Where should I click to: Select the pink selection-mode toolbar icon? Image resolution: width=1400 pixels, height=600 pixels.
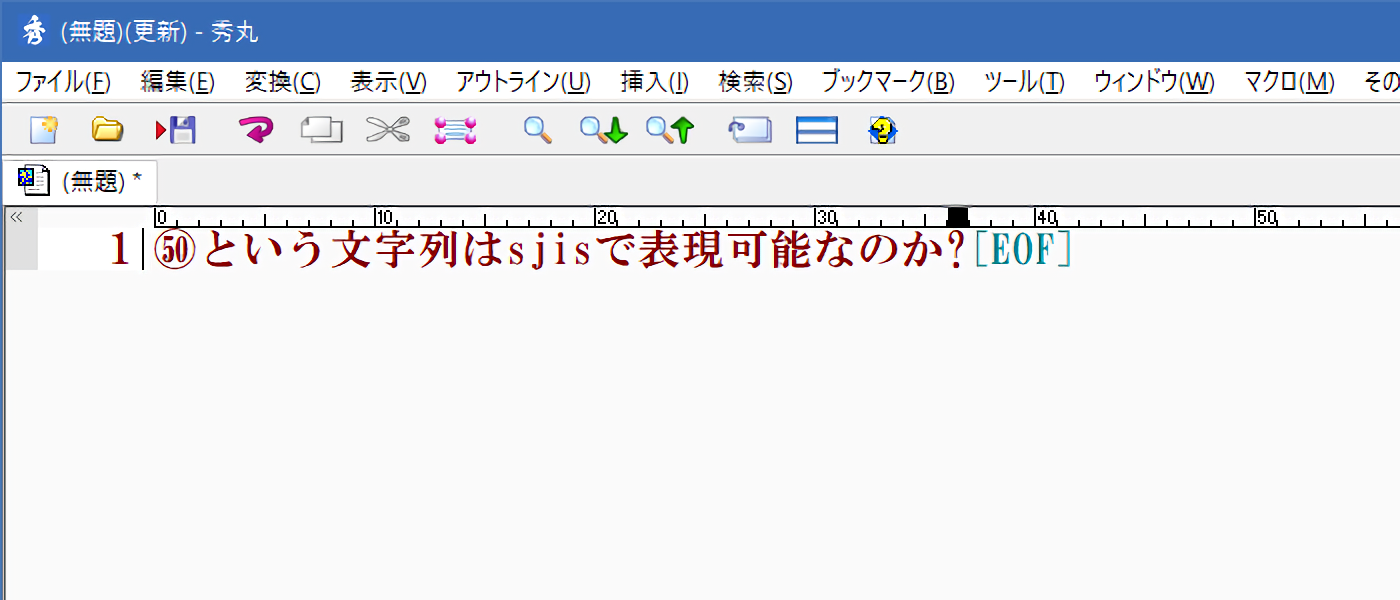coord(451,130)
